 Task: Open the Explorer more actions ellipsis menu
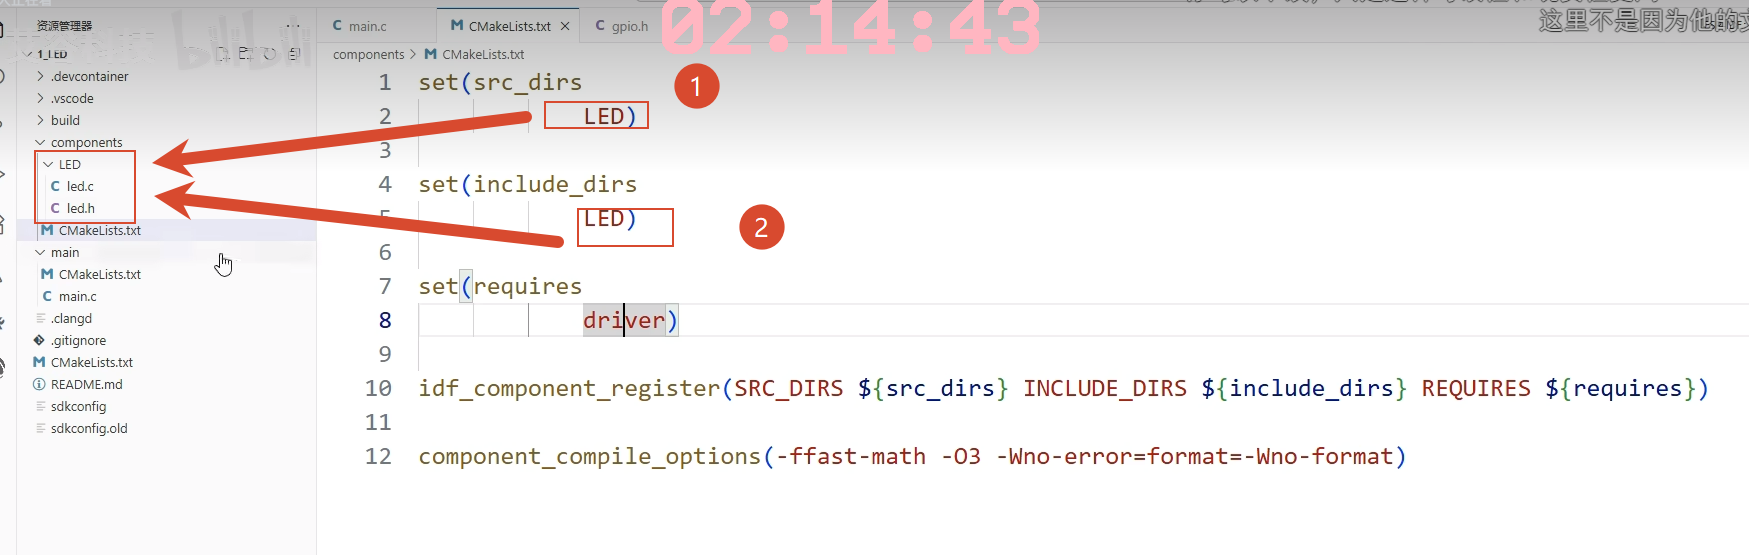point(293,26)
